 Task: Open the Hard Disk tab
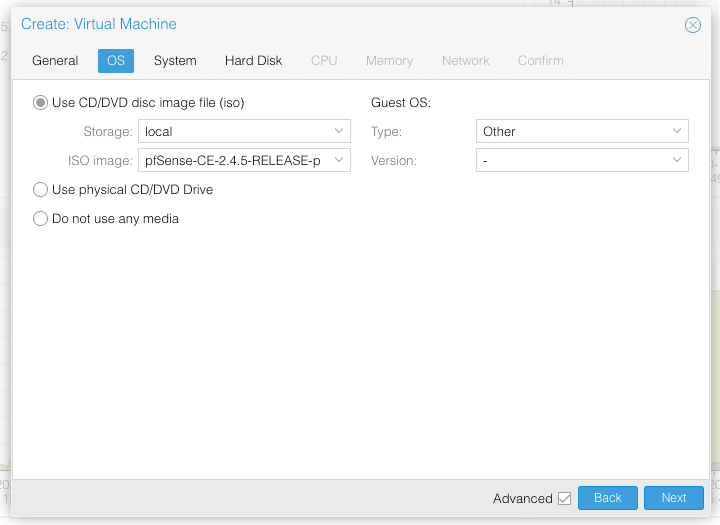pyautogui.click(x=253, y=61)
